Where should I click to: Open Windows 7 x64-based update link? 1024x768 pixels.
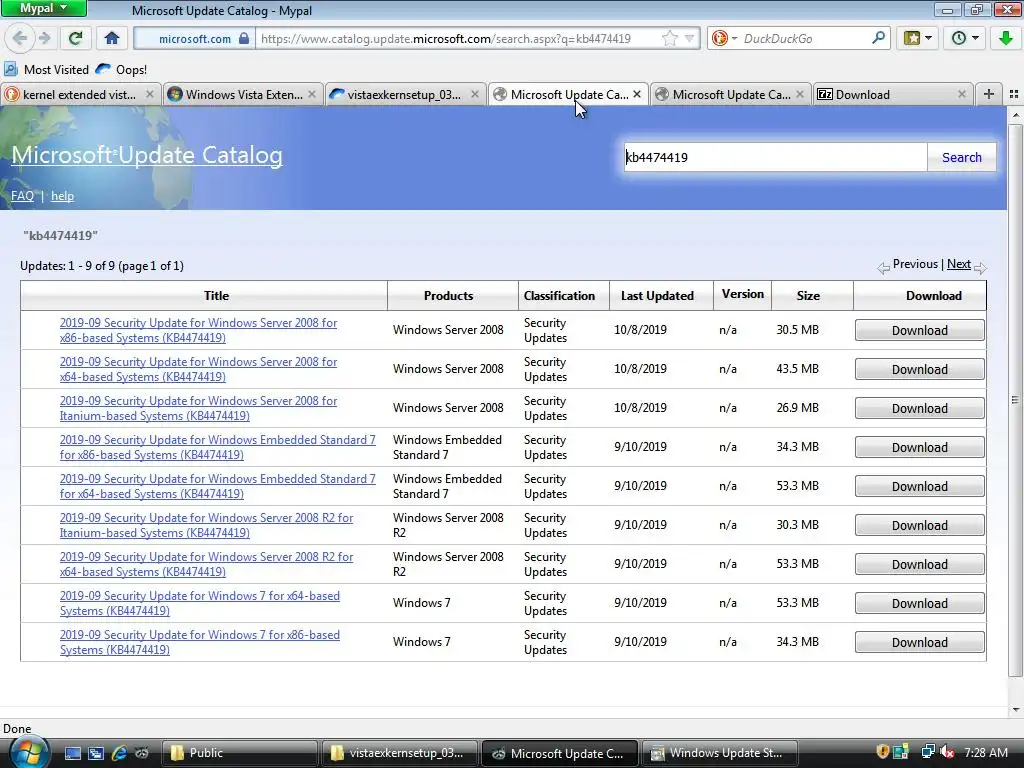point(200,603)
